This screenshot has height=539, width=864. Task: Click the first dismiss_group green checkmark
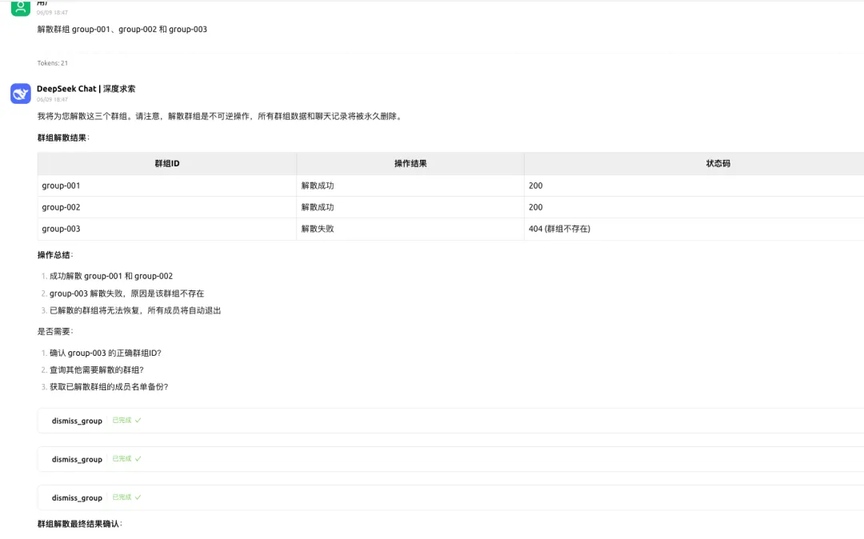[138, 421]
